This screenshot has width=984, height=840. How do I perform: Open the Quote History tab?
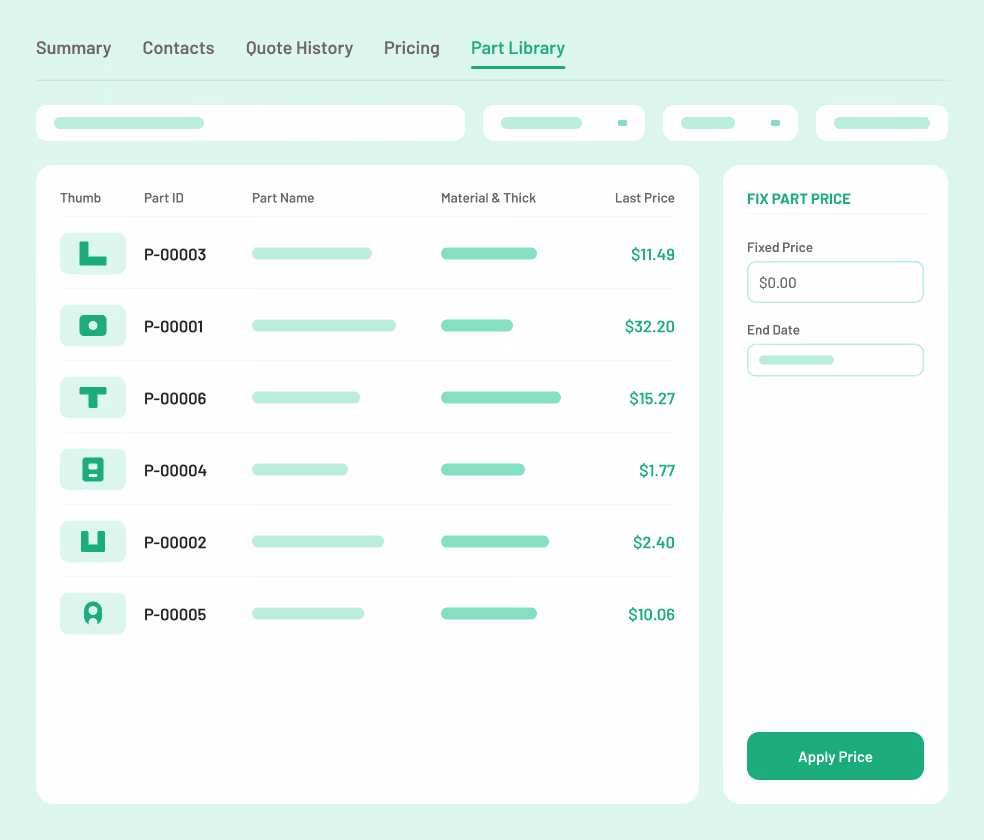coord(299,48)
